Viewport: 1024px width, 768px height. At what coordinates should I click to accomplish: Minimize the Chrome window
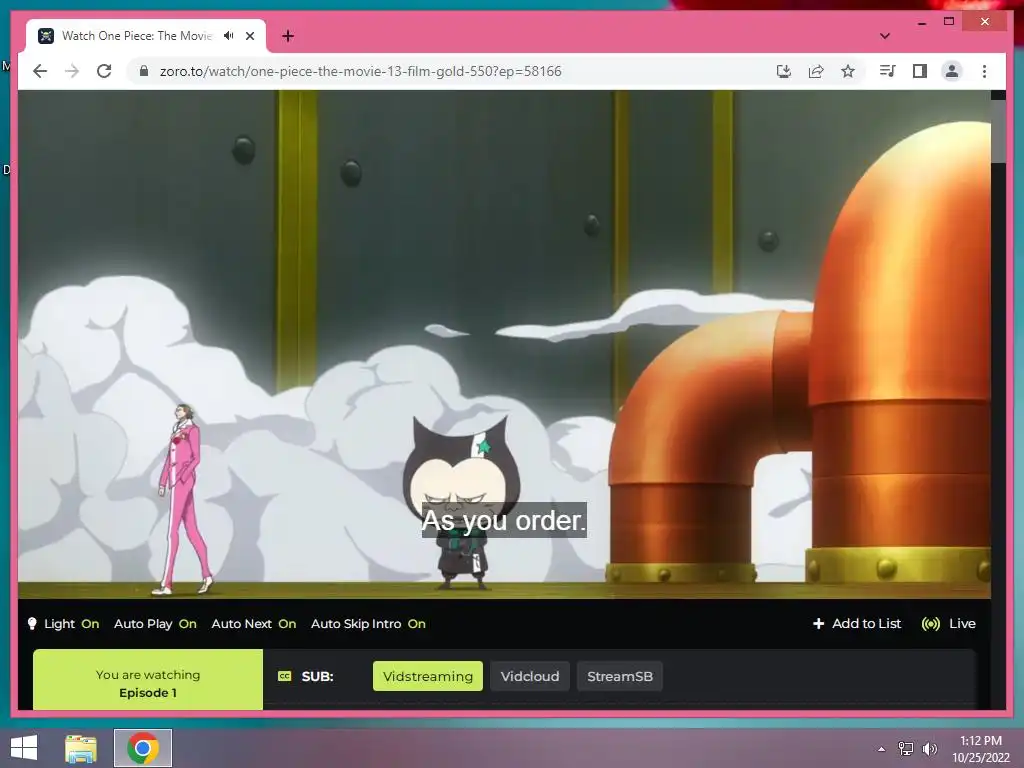[x=921, y=22]
